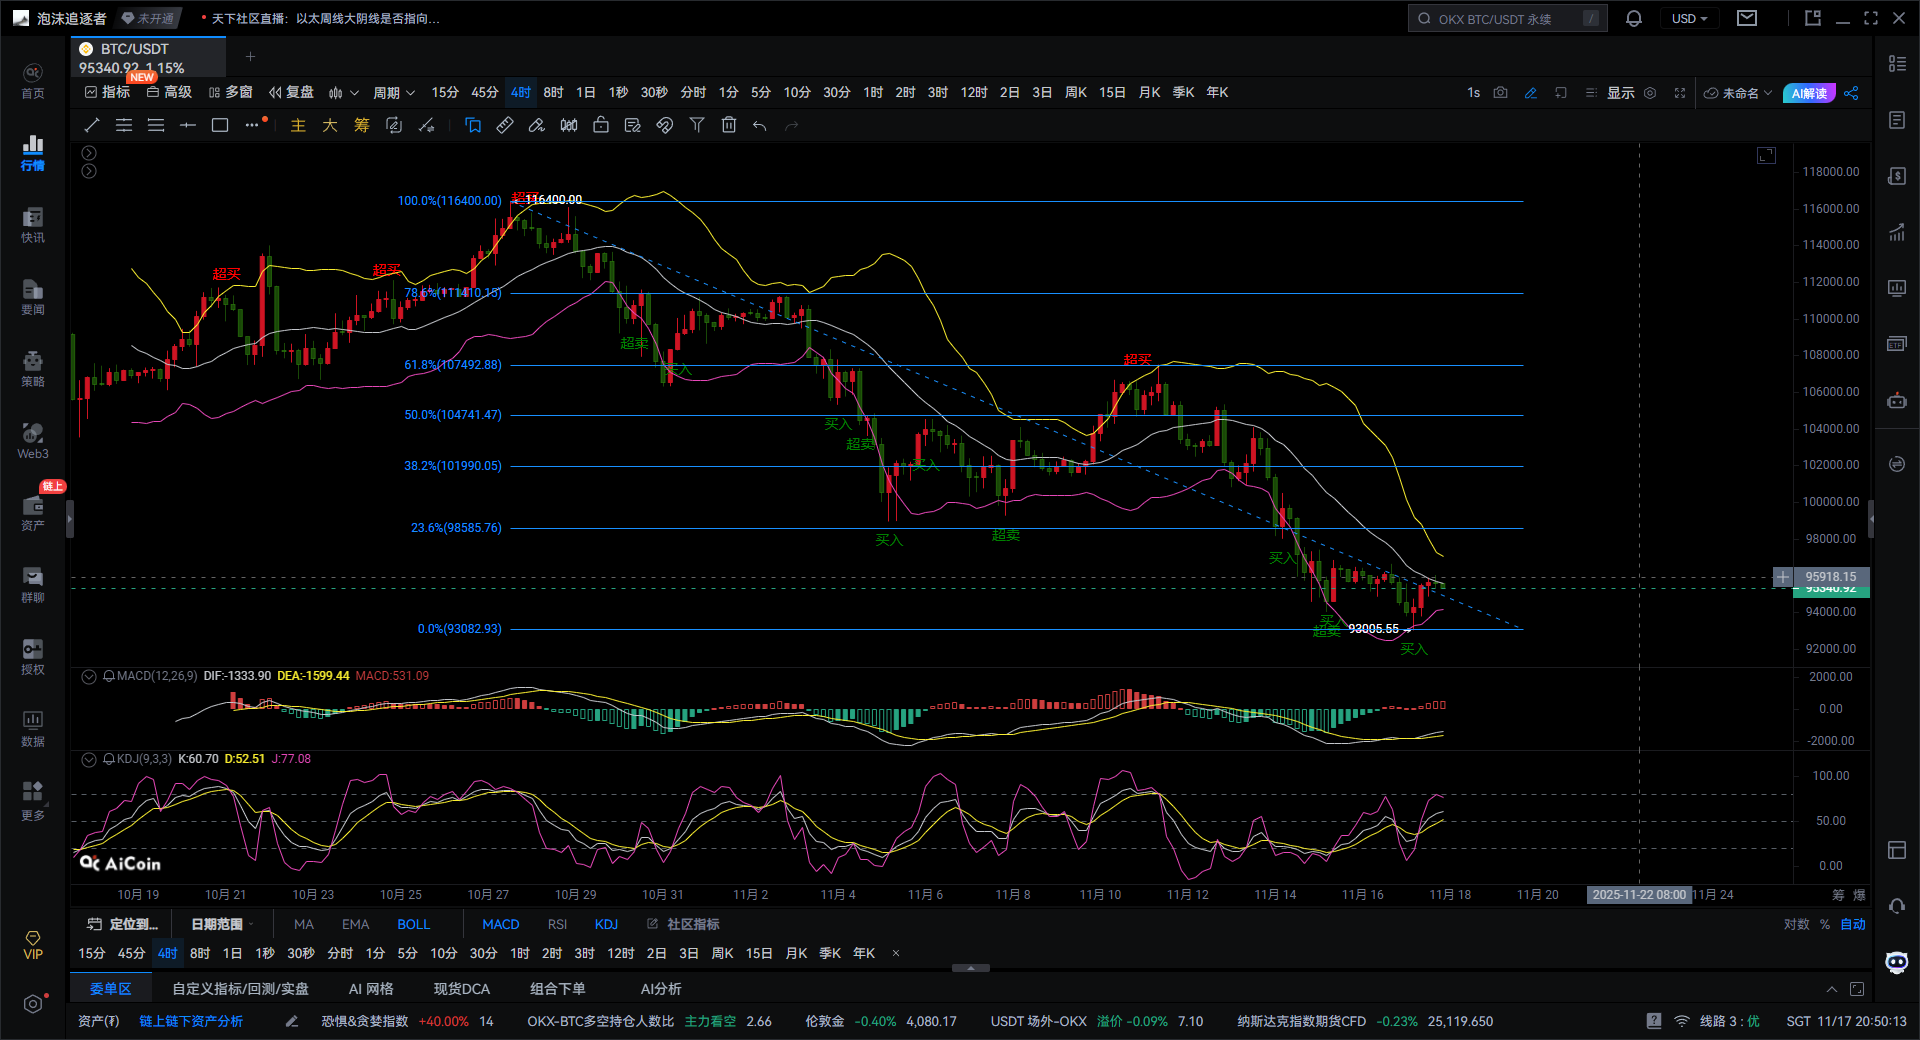Toggle the RSI indicator on

[557, 924]
